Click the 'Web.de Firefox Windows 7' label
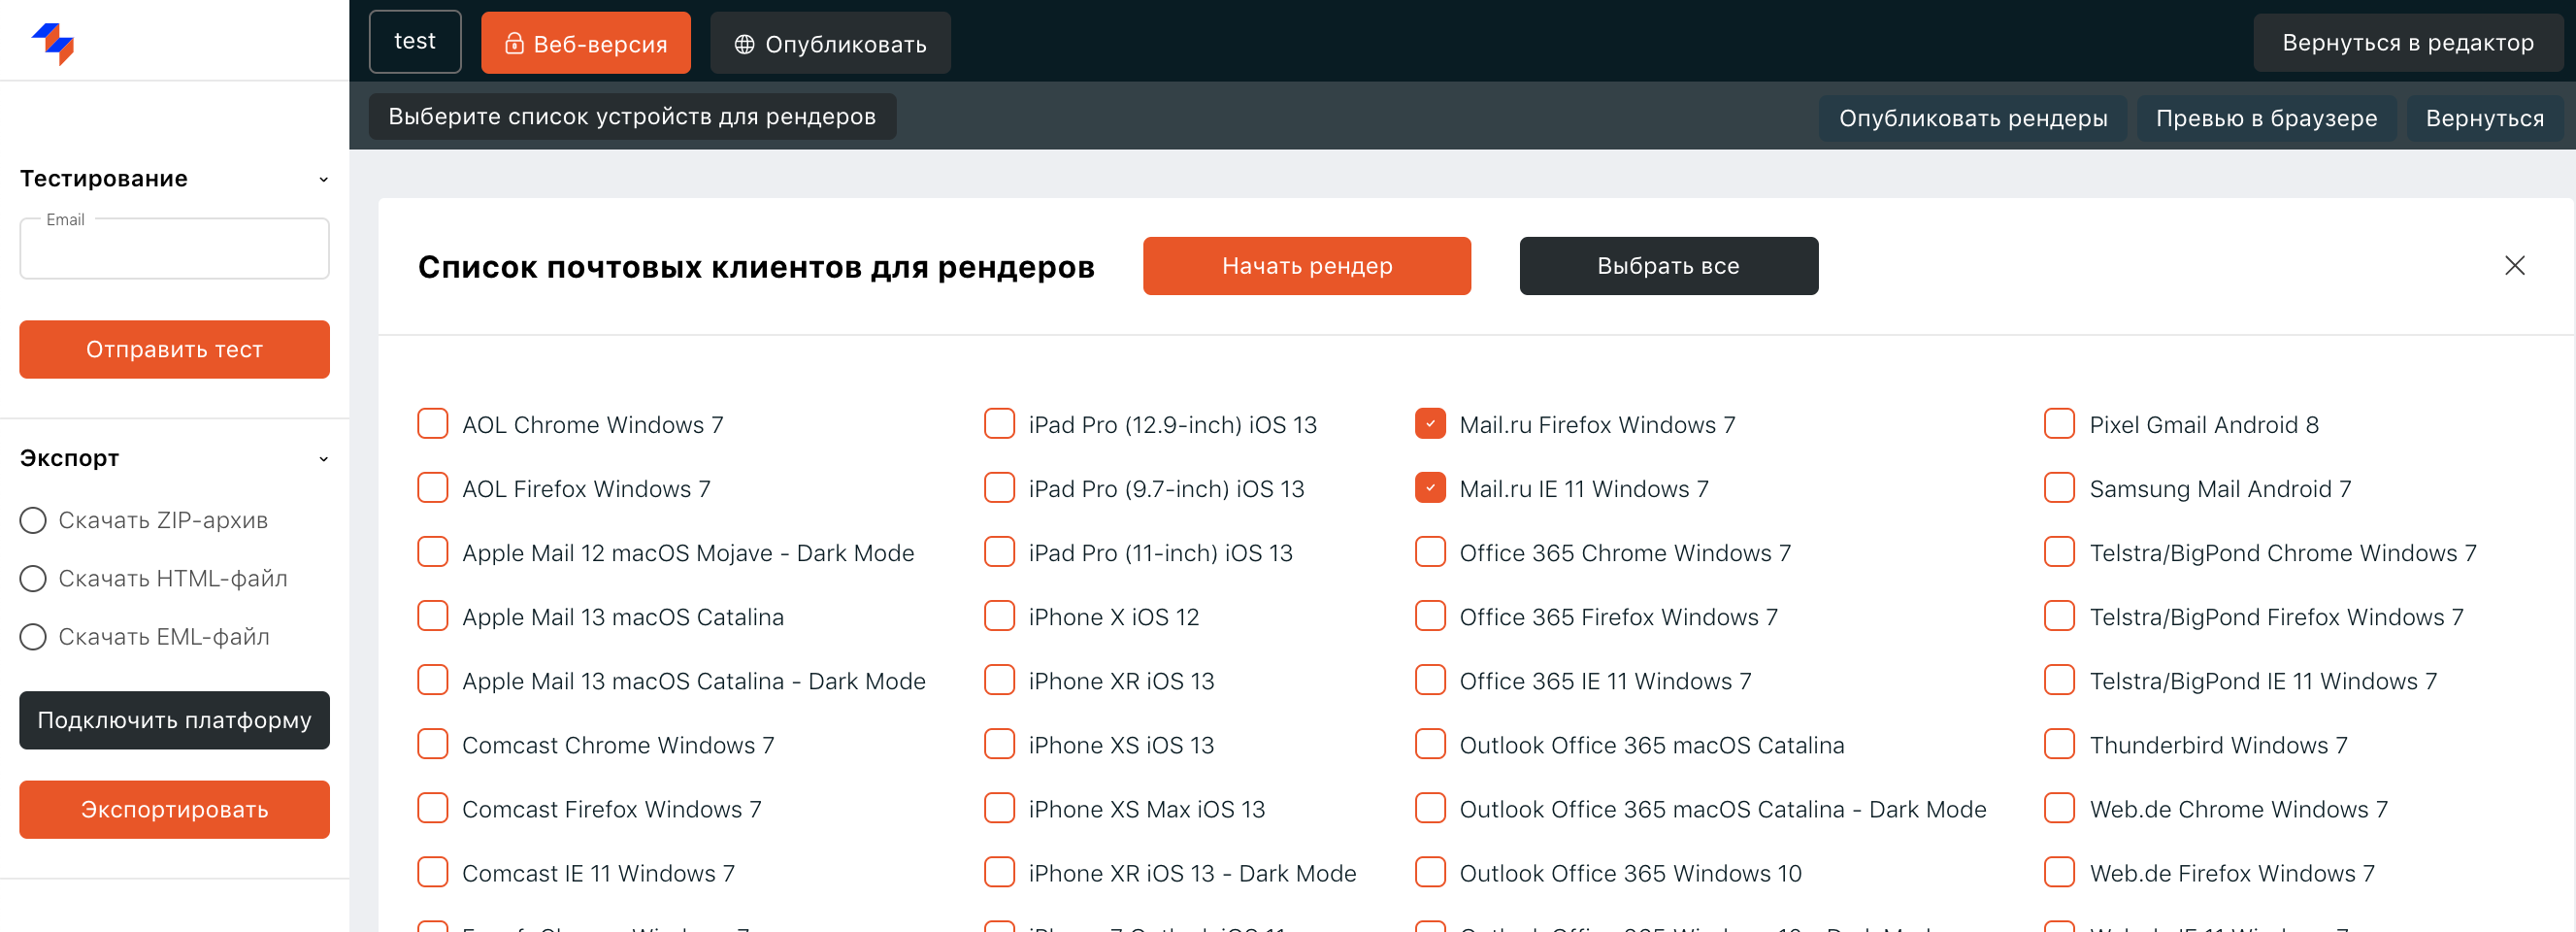 (x=2231, y=873)
